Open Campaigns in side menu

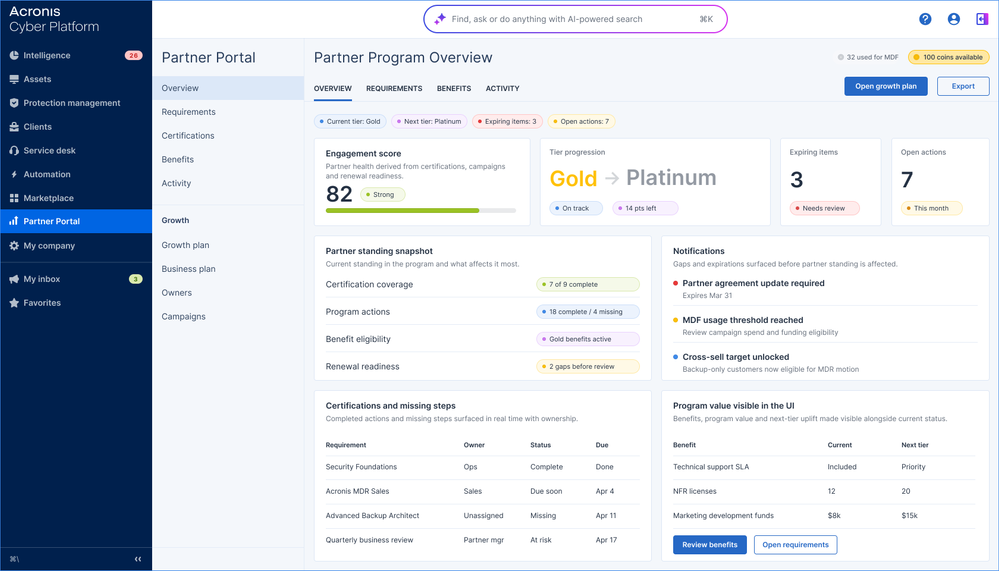click(x=228, y=316)
